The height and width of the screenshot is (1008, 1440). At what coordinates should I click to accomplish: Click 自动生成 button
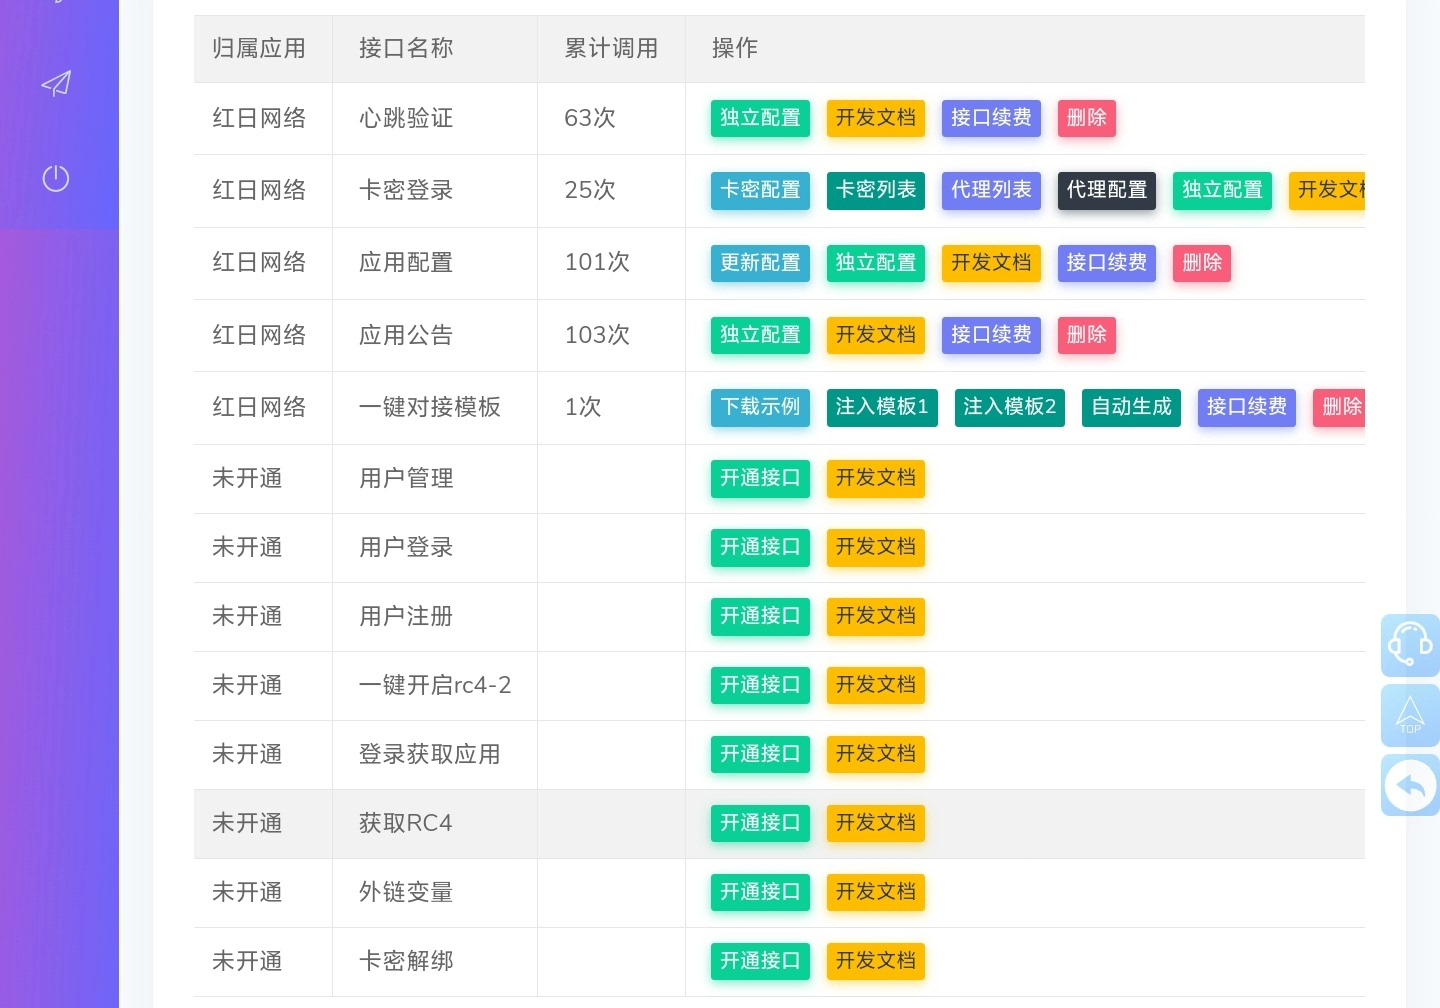(1131, 407)
